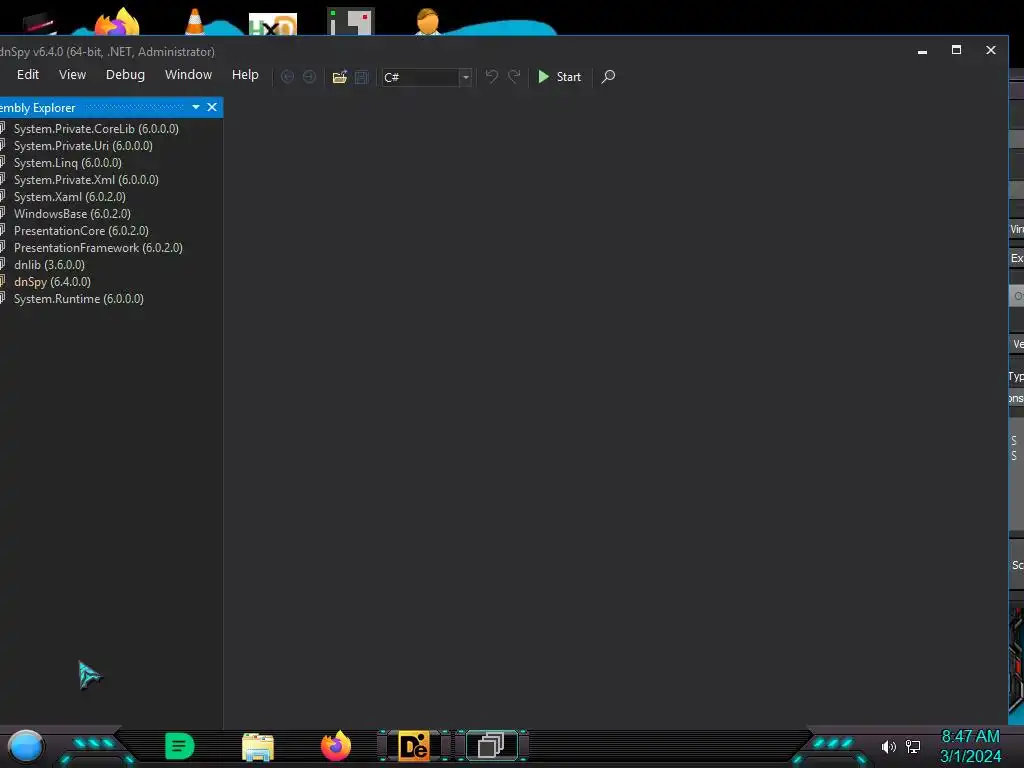Select System.Private.CoreLib (6.0.0.0) assembly
This screenshot has height=768, width=1024.
pyautogui.click(x=96, y=129)
